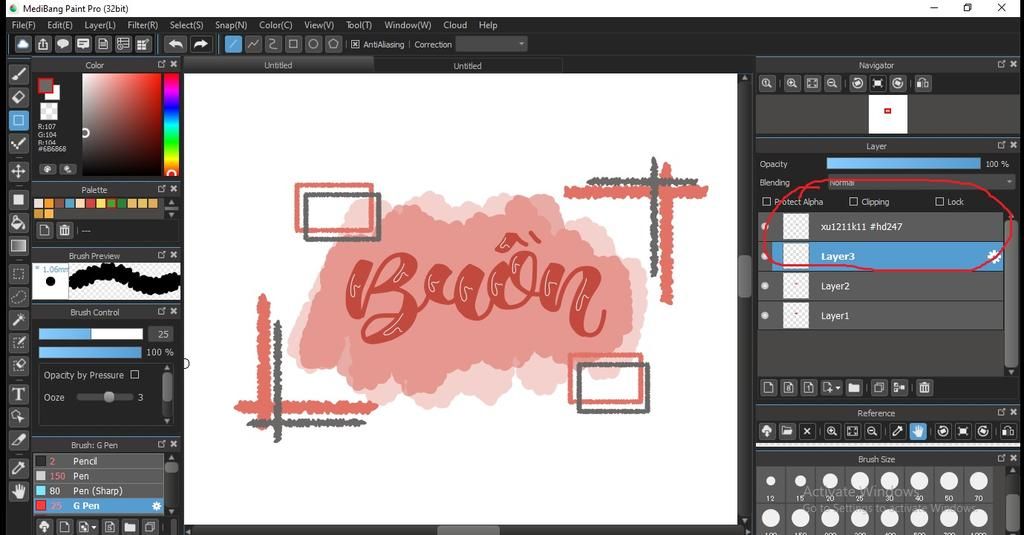Select brush size 70 preset
This screenshot has height=535, width=1024.
[x=978, y=485]
